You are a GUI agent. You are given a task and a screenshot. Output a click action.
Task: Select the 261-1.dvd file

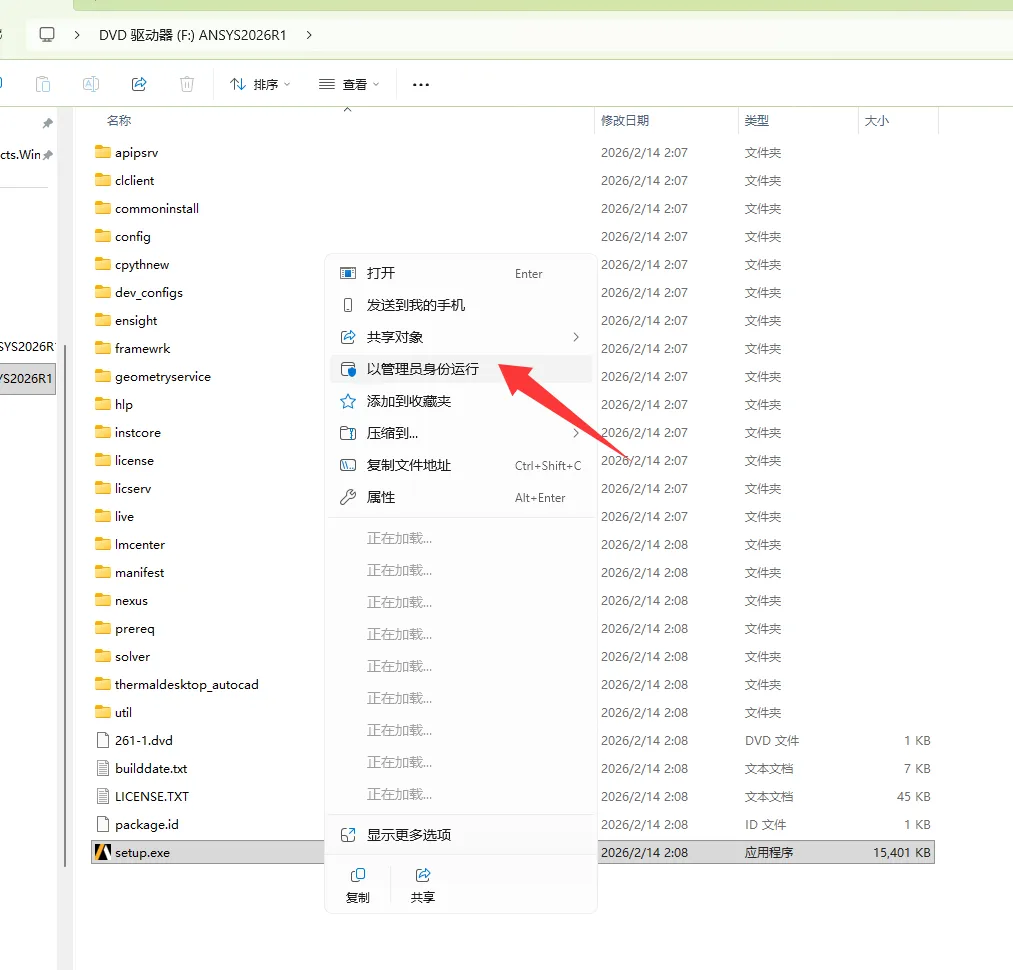pyautogui.click(x=143, y=741)
